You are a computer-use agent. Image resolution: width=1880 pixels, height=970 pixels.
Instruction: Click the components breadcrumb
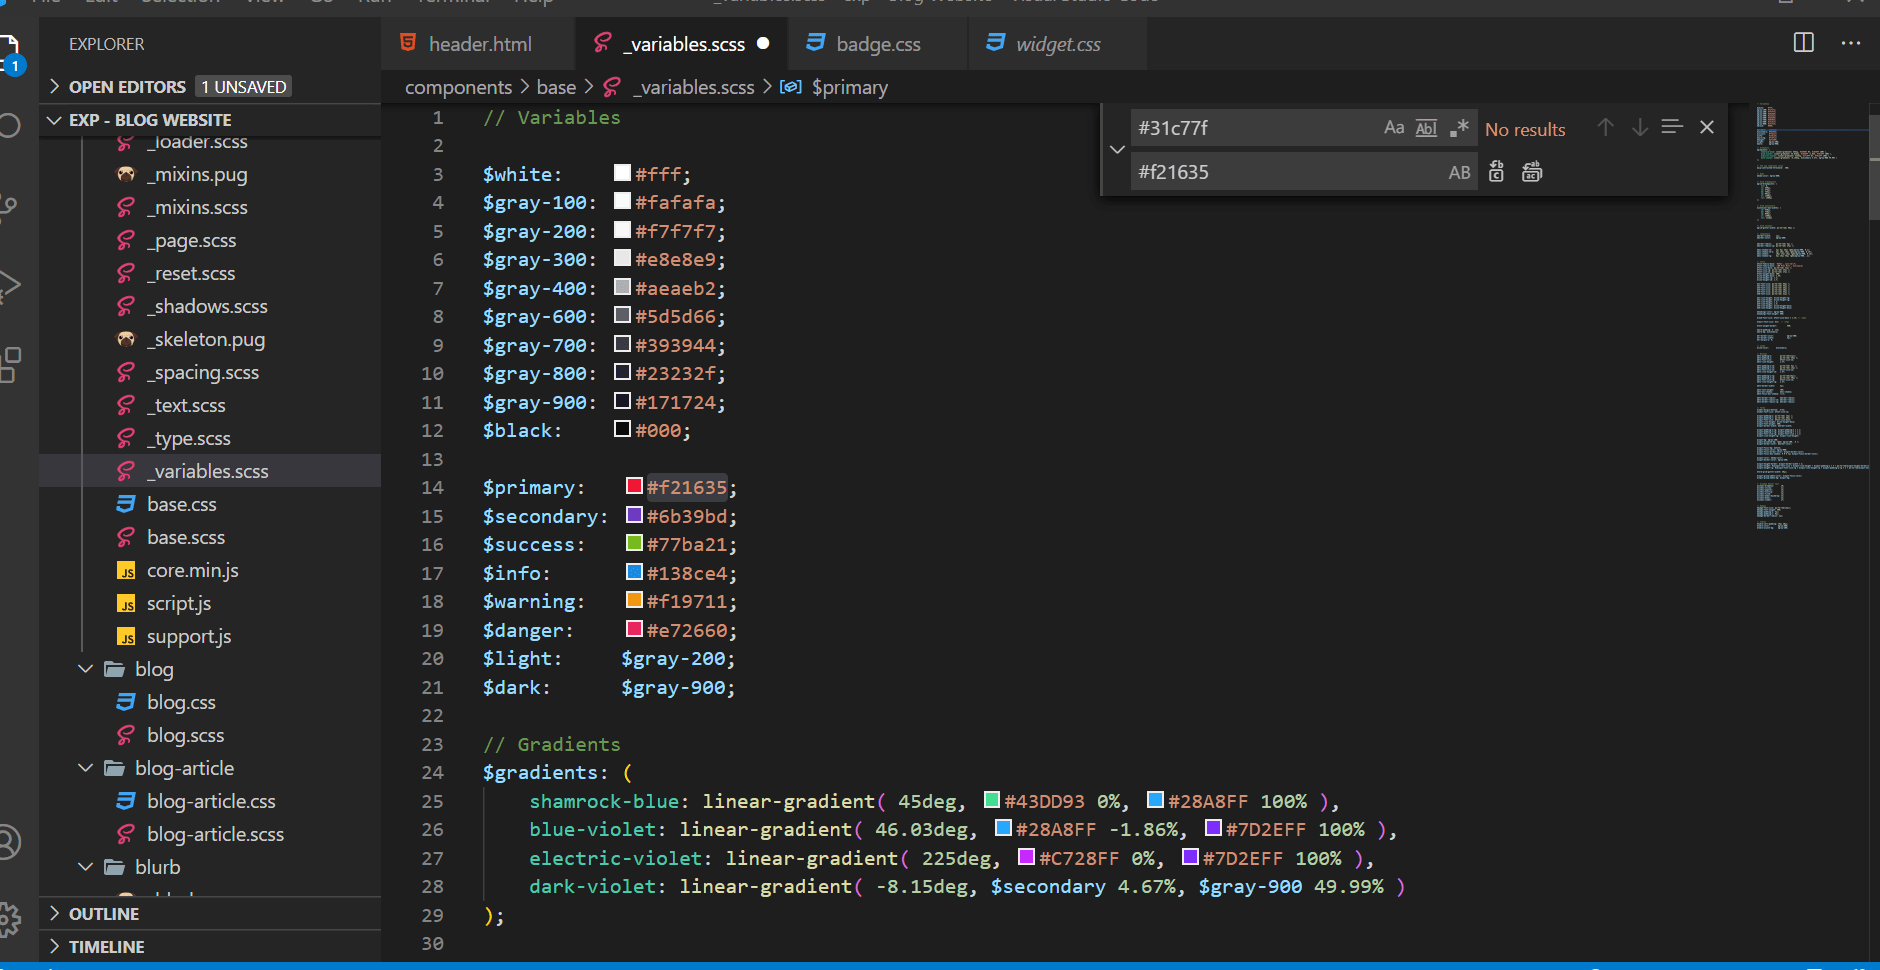[x=458, y=87]
